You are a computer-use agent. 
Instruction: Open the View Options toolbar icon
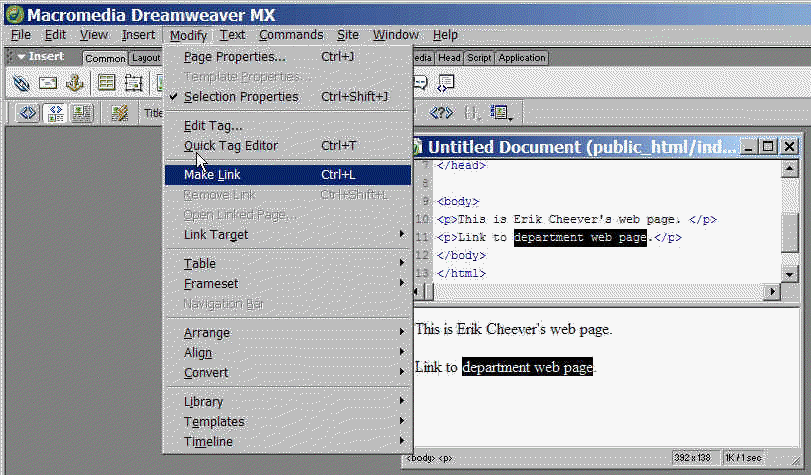[x=501, y=113]
